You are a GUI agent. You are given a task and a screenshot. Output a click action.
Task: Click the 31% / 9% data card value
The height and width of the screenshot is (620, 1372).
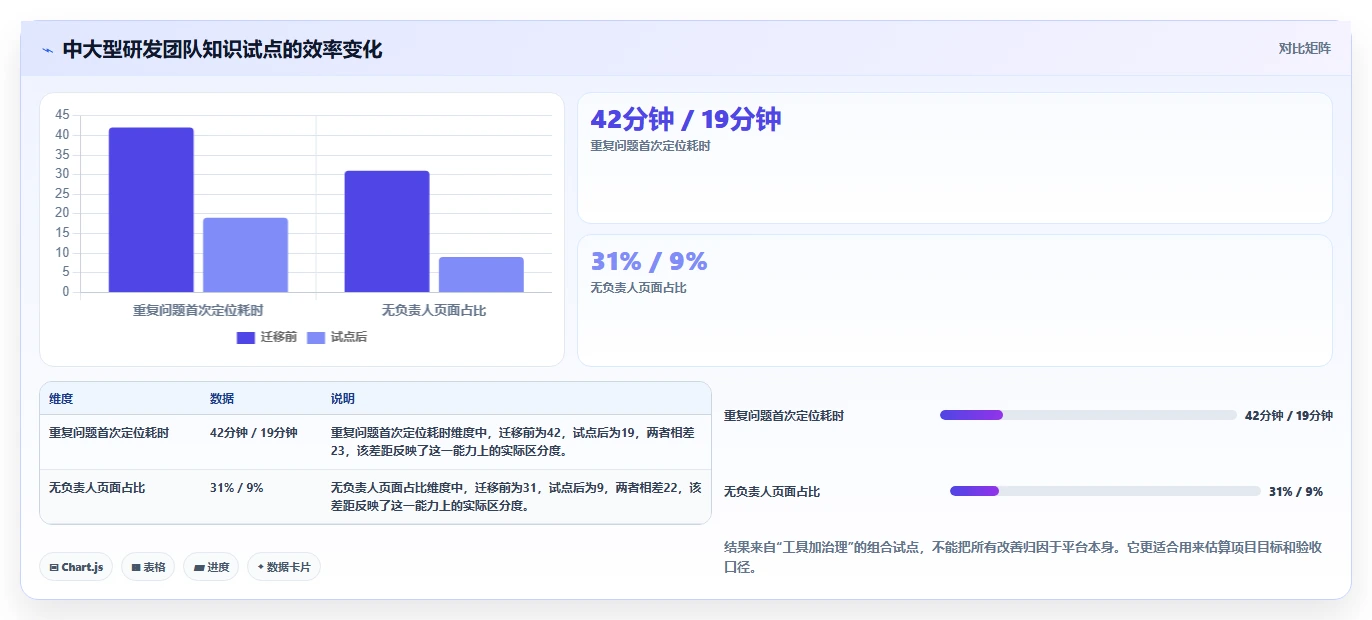pos(649,261)
